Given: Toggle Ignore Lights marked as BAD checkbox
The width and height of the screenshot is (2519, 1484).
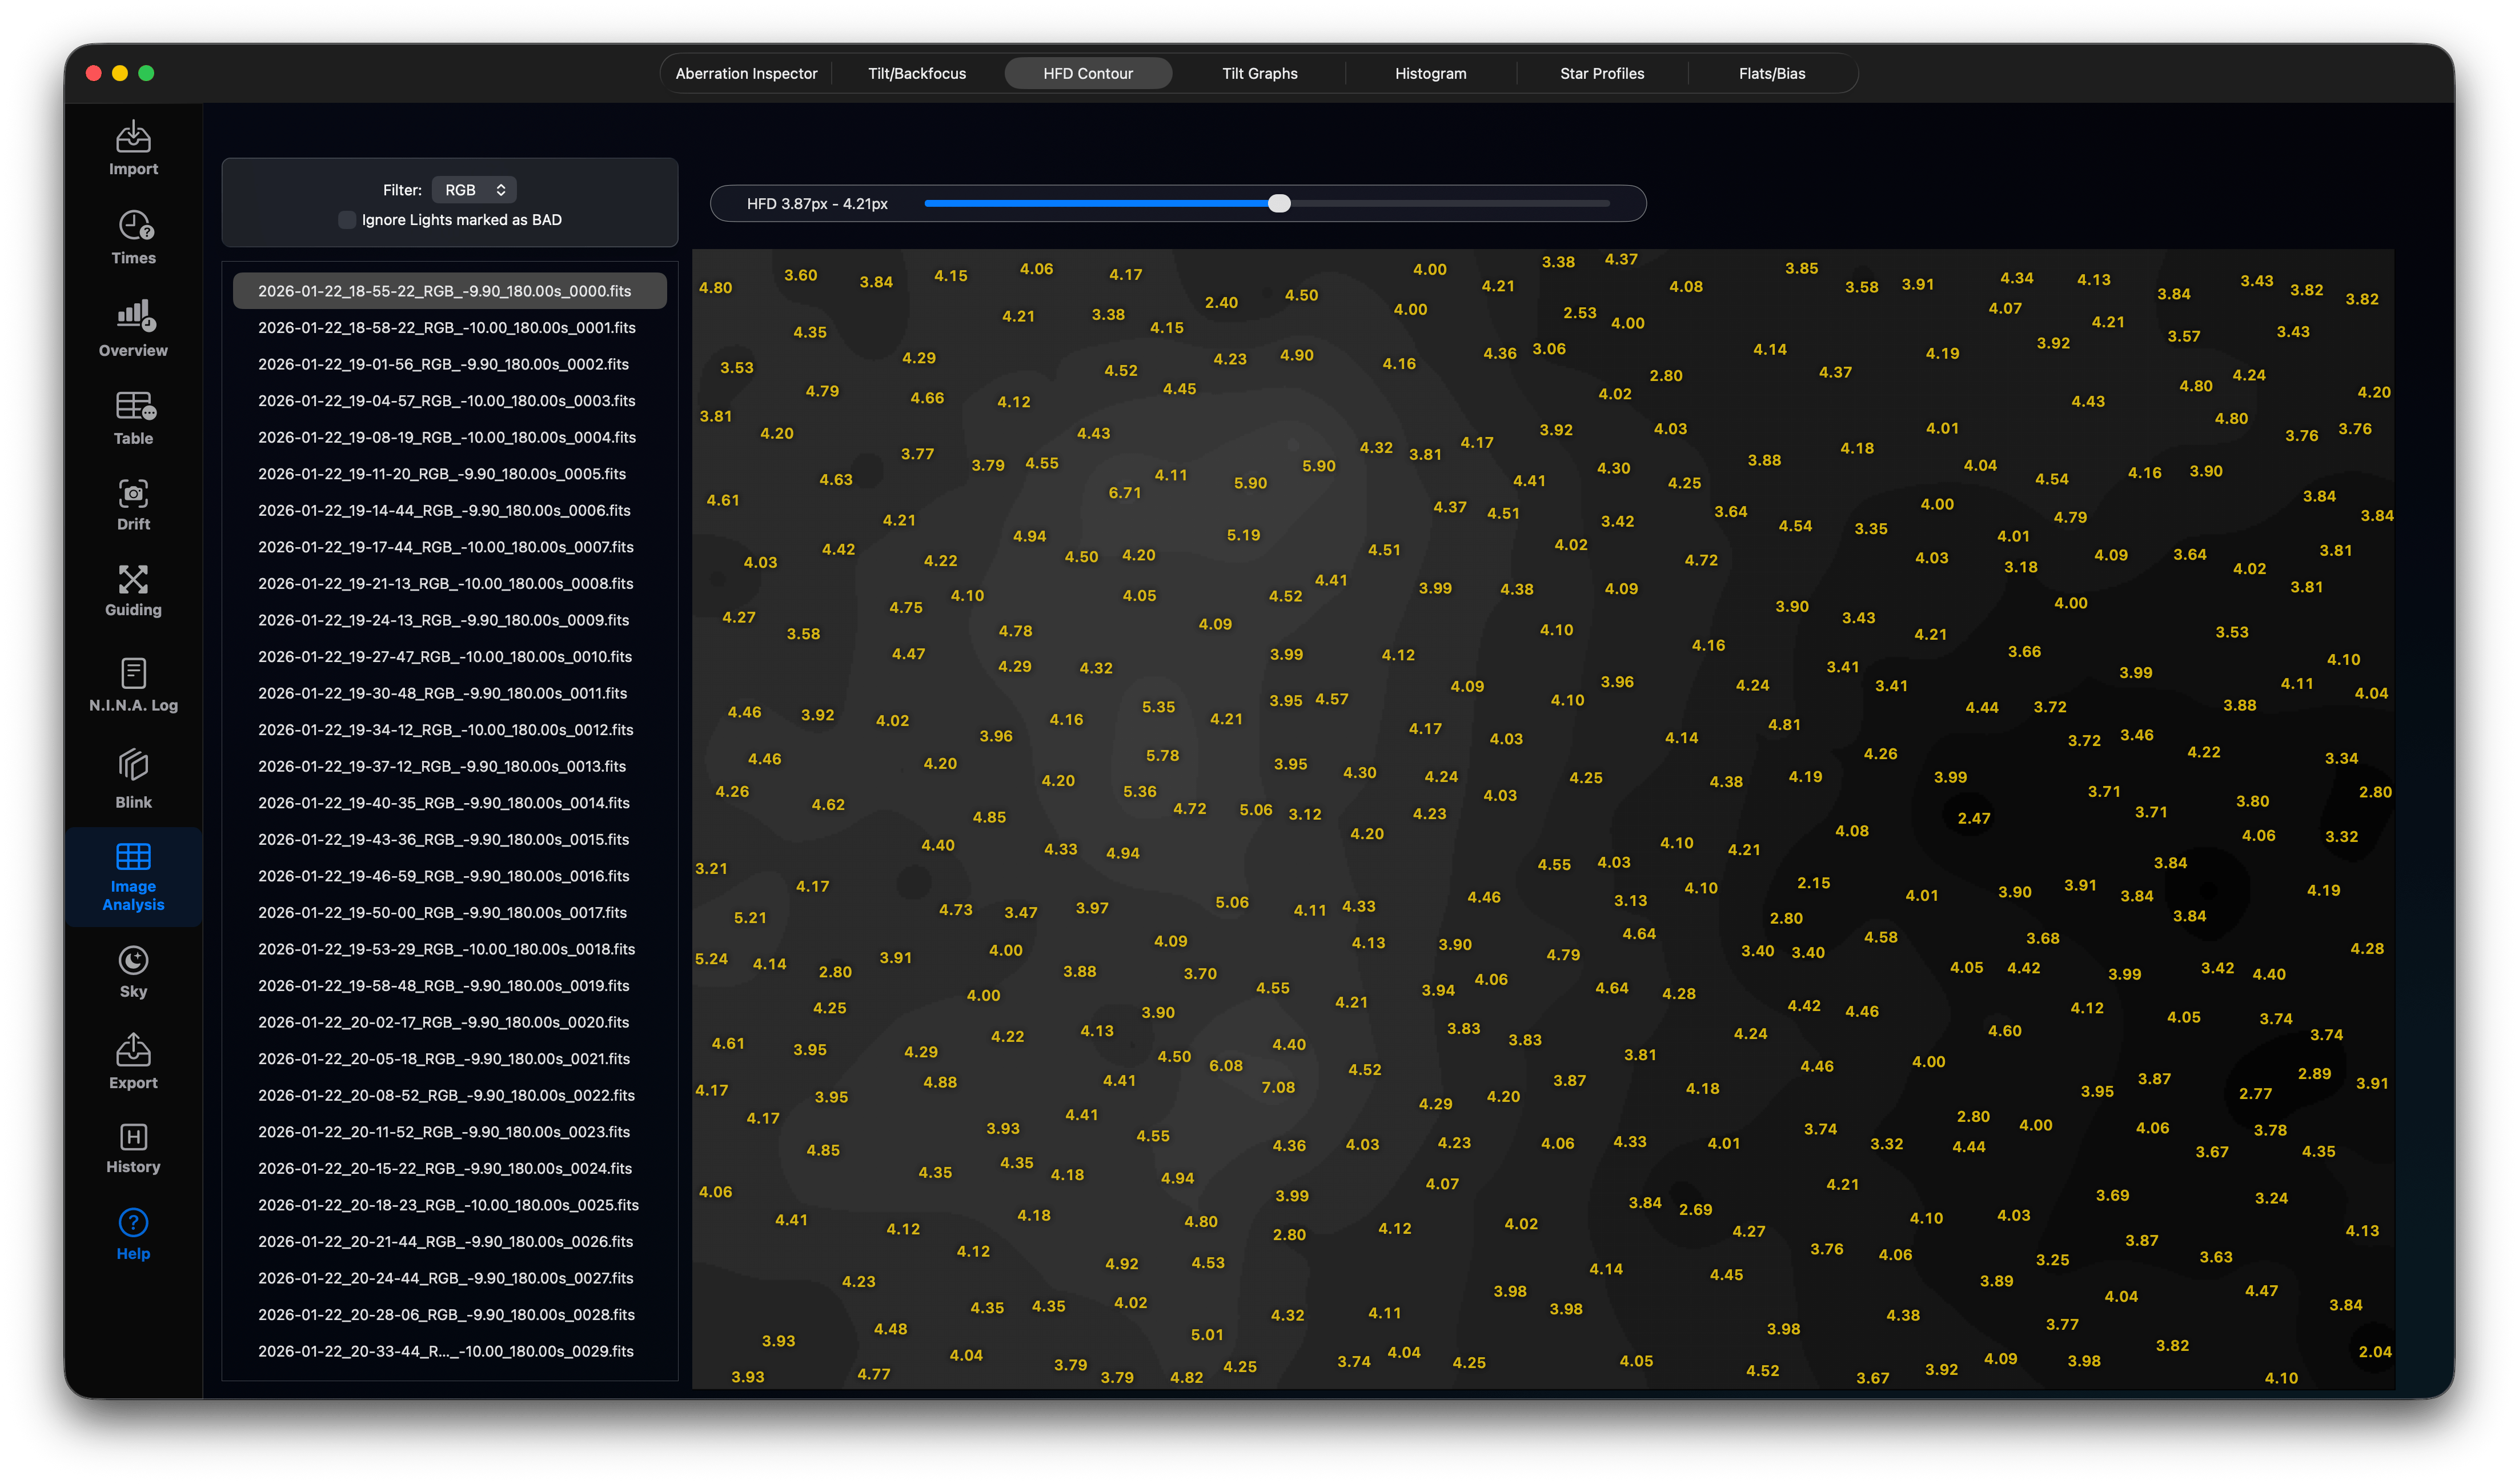Looking at the screenshot, I should click(347, 220).
